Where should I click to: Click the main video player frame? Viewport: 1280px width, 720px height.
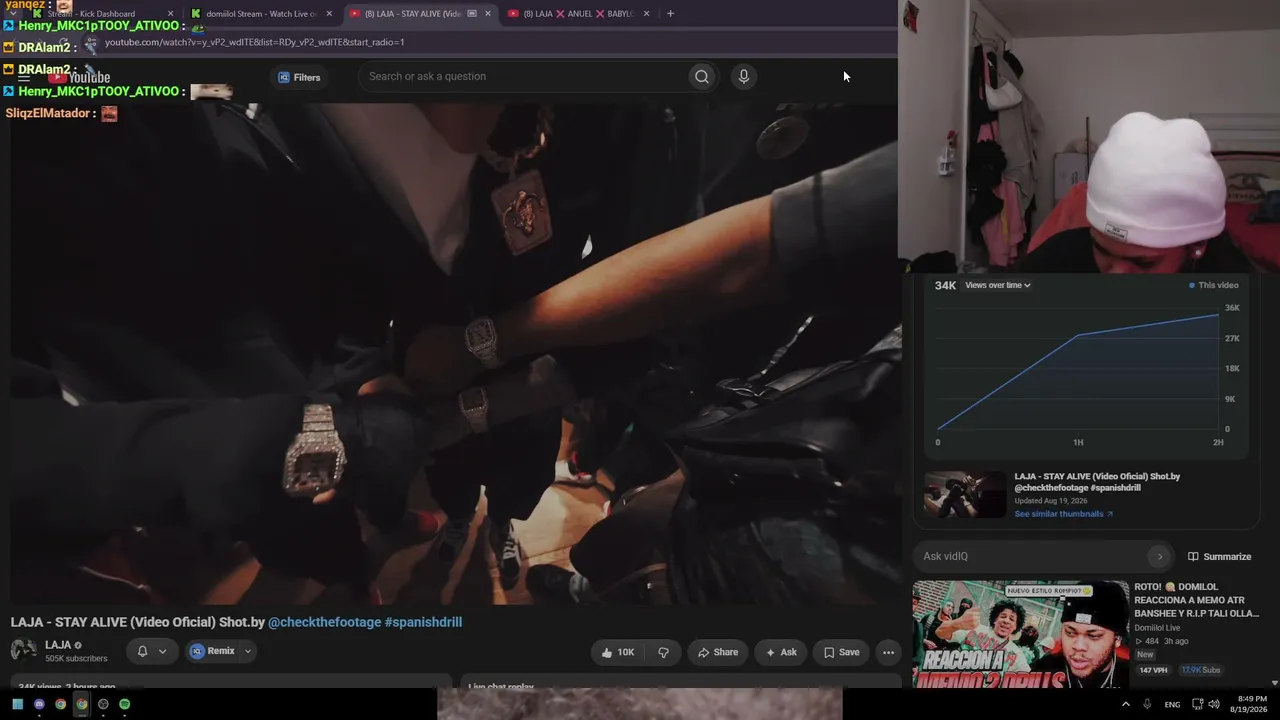tap(455, 353)
